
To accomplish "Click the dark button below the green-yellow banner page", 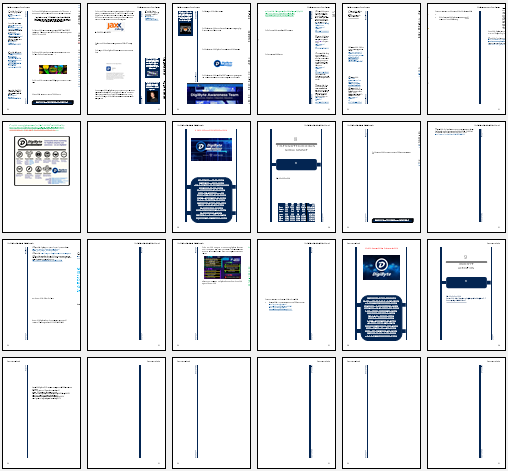I will 53,102.
